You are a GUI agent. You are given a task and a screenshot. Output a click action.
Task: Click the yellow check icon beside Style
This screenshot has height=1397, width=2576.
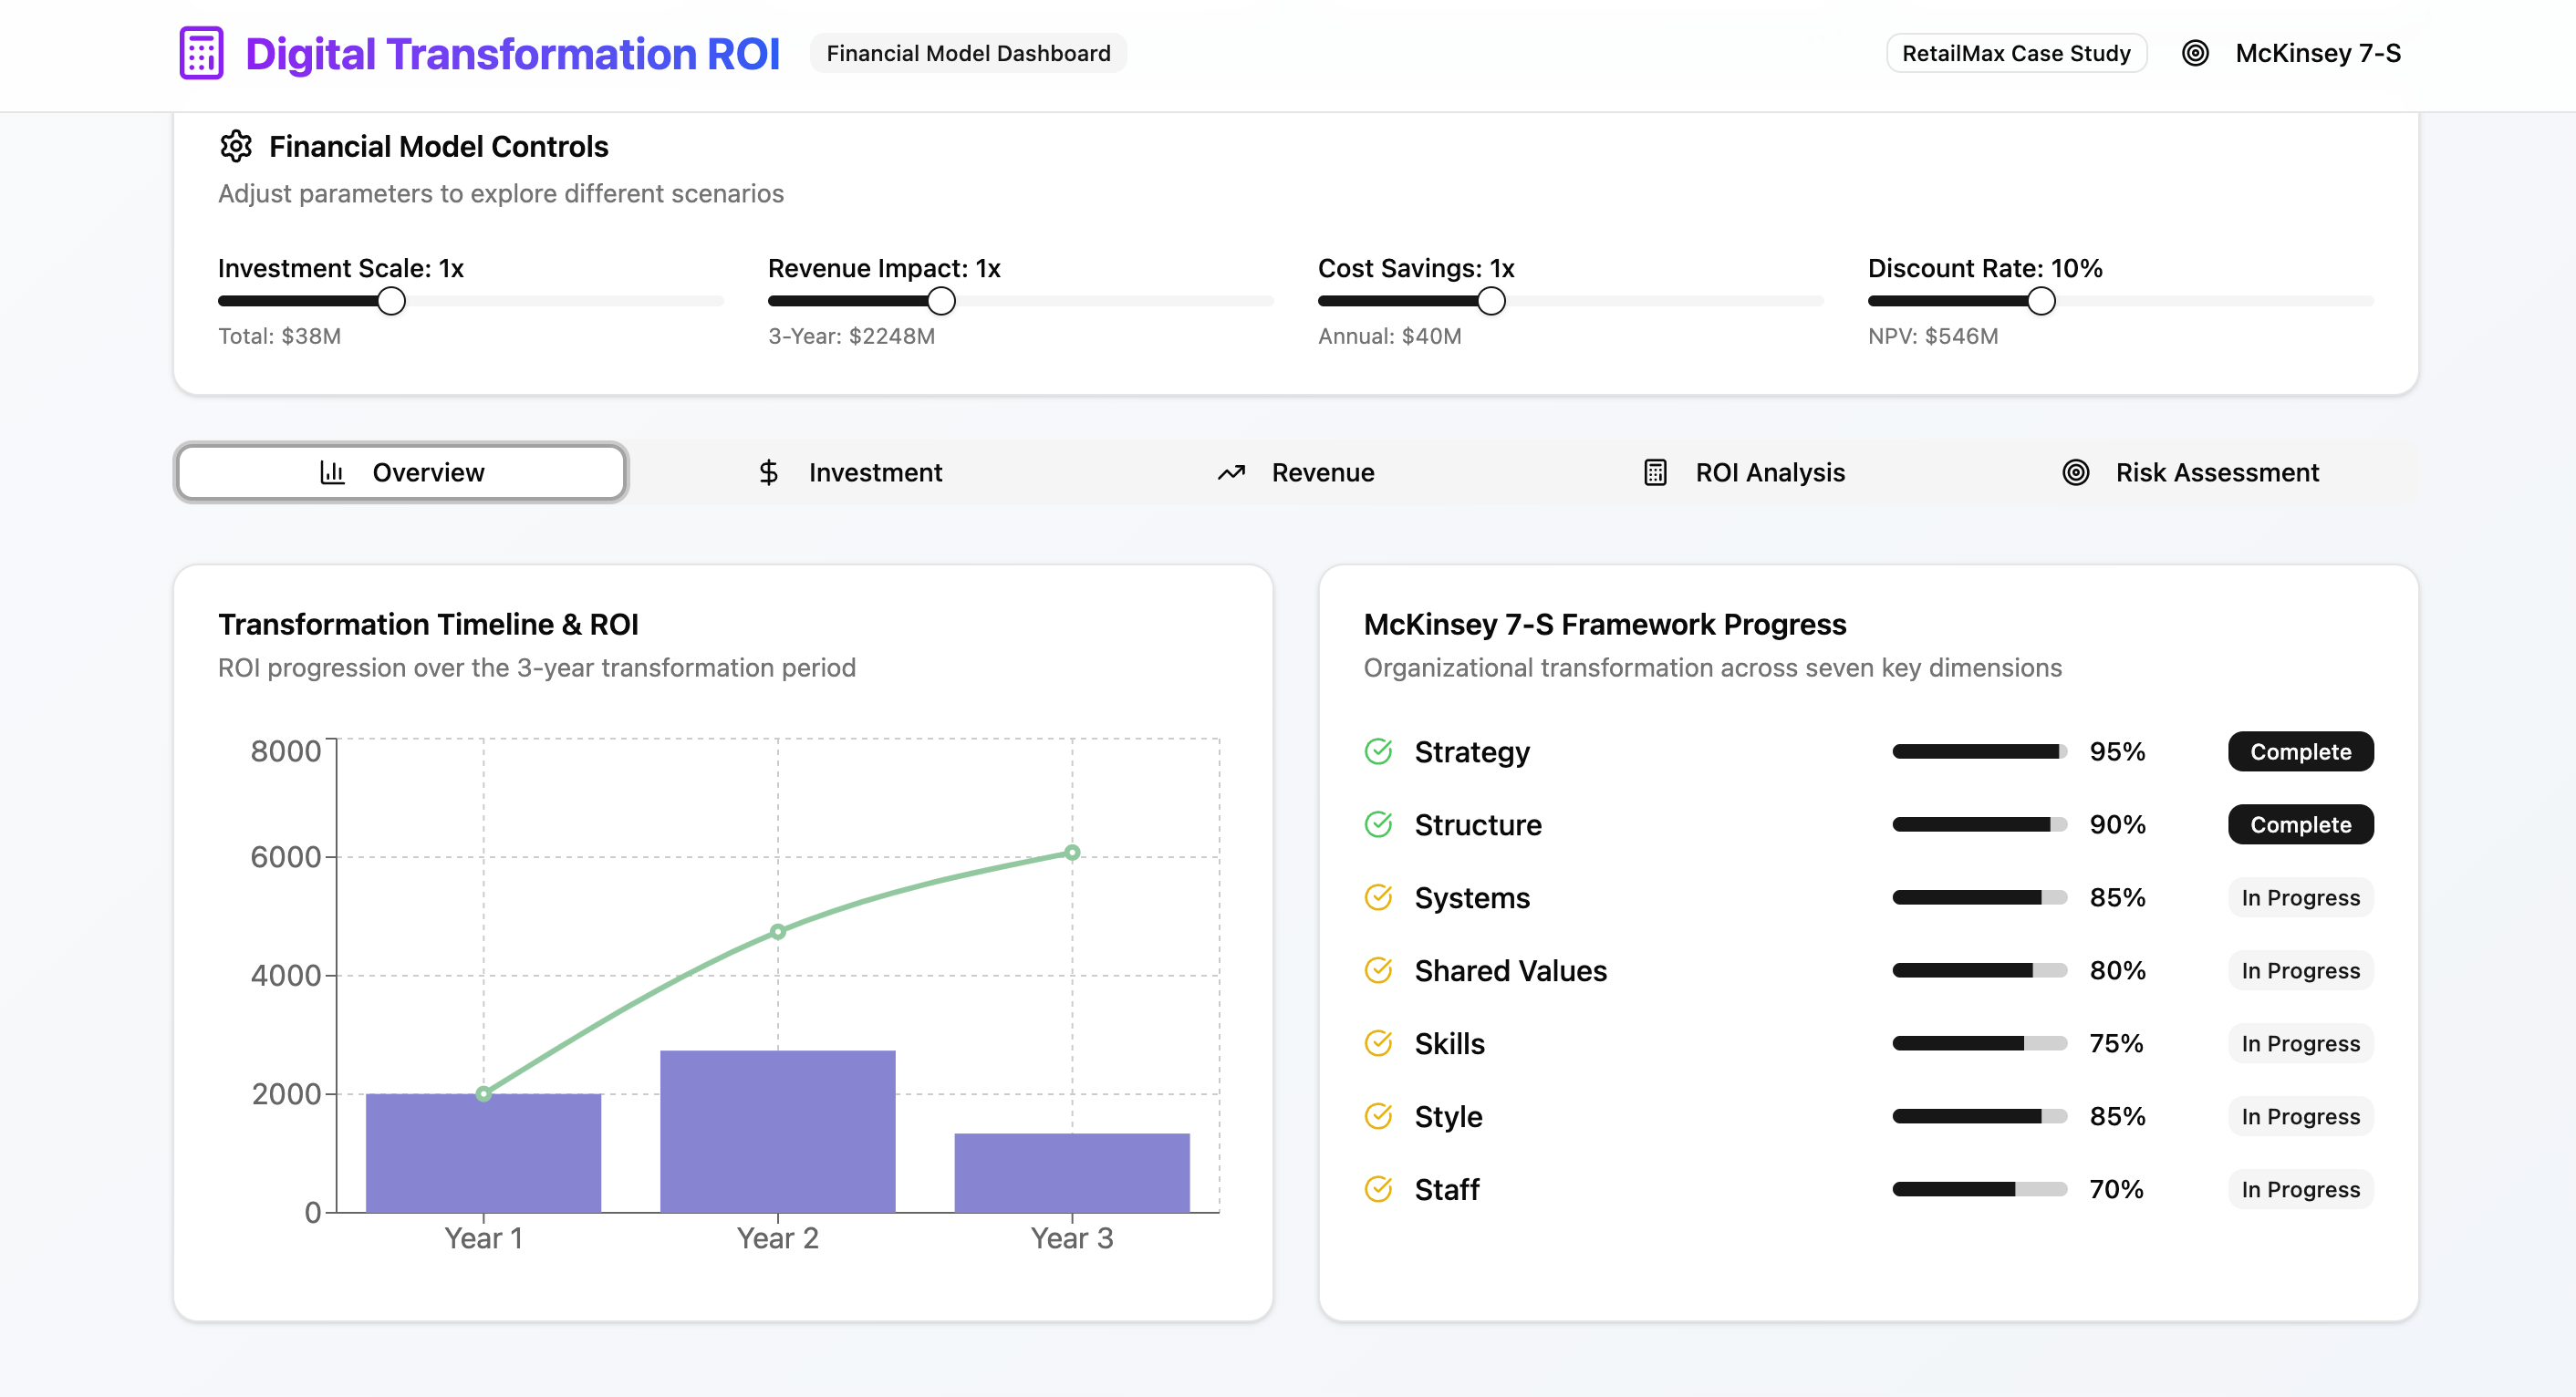coord(1378,1116)
